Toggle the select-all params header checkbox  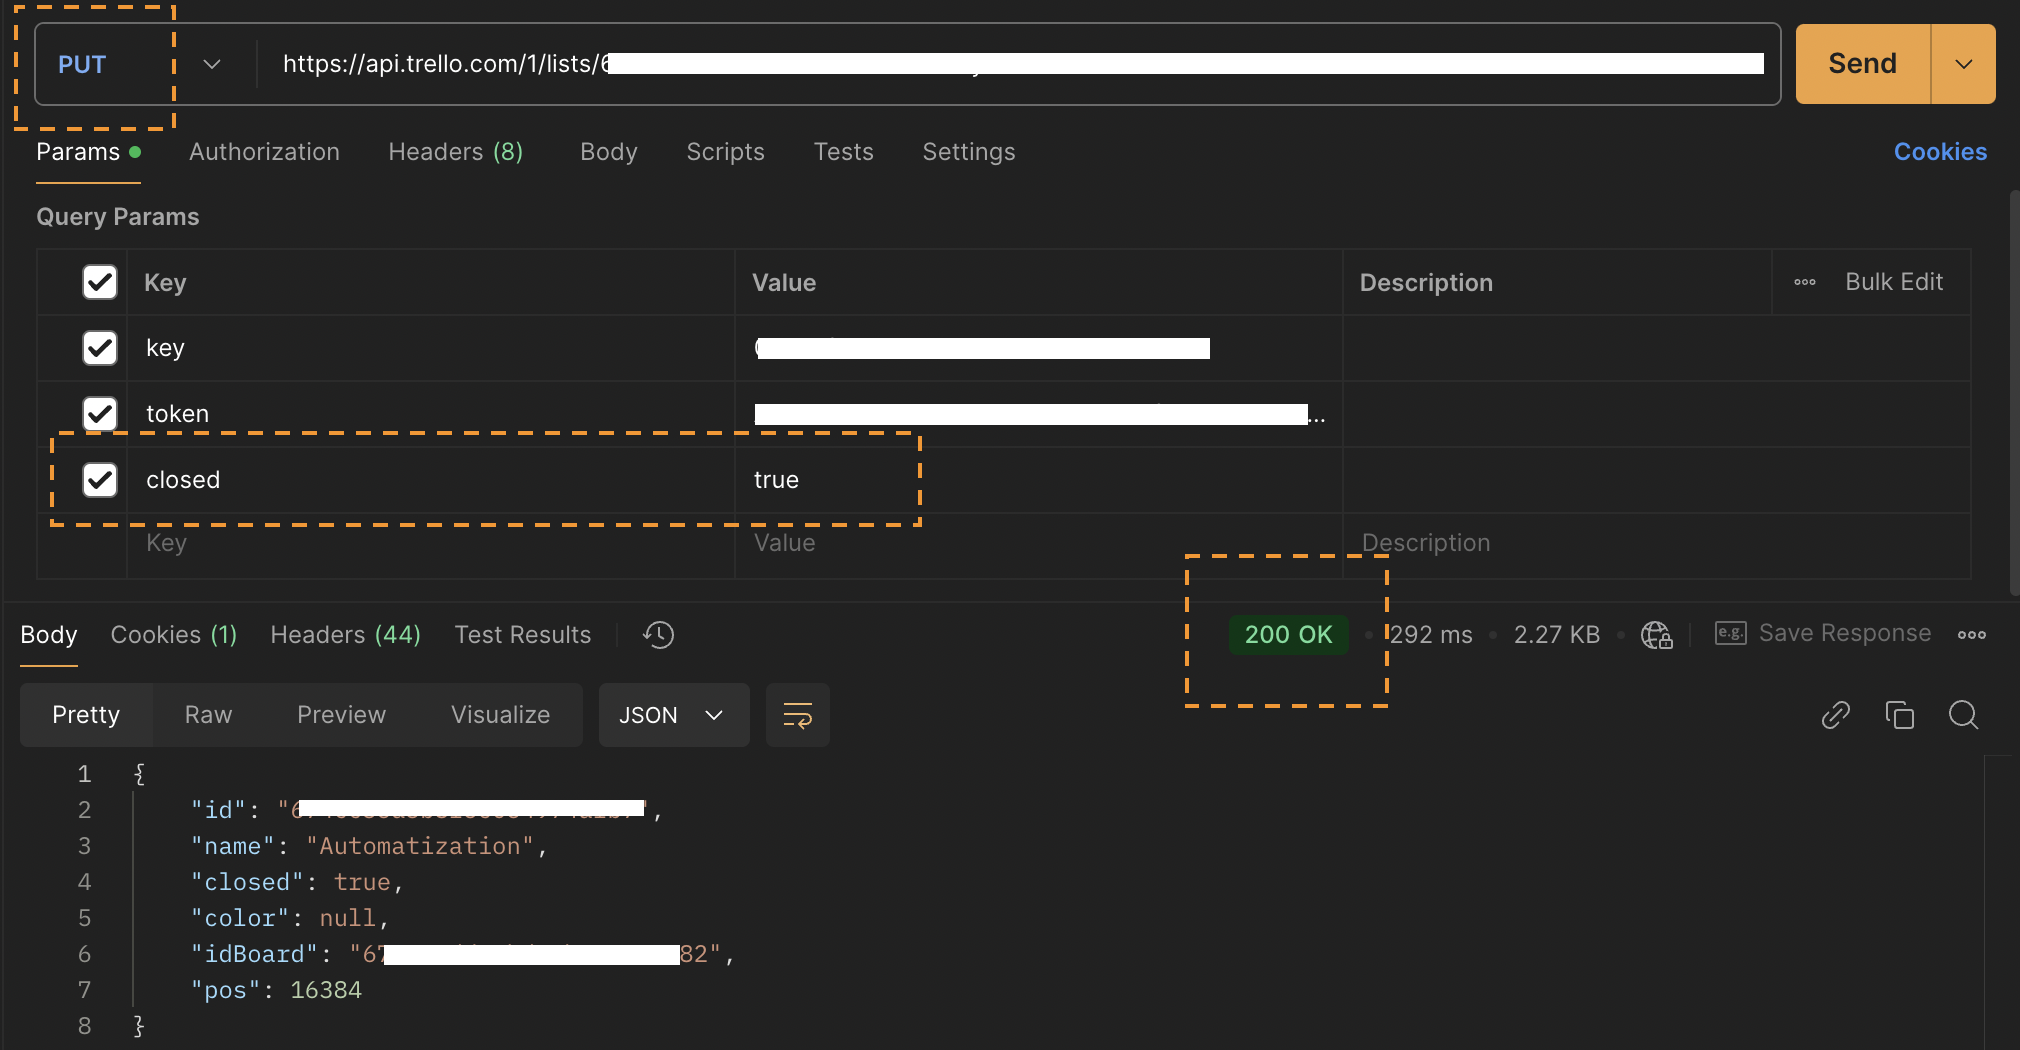click(x=100, y=282)
